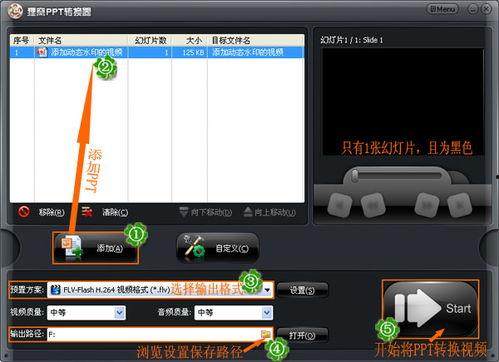Click the 设置(S) settings button
Viewport: 499px width, 362px height.
pyautogui.click(x=302, y=290)
